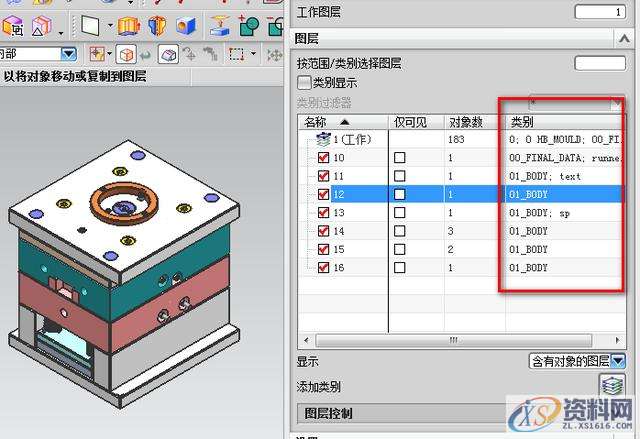Click the cube with selection box icon
This screenshot has width=640, height=439.
(13, 26)
